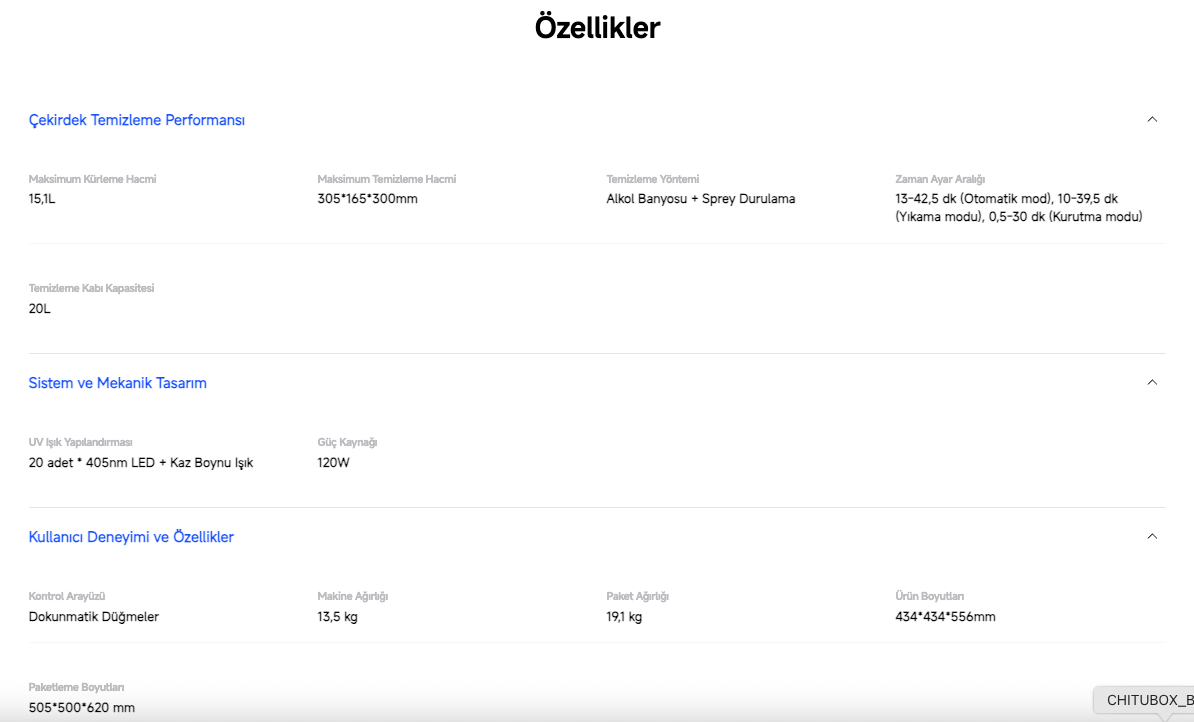Collapse the Çekirdek Temizleme Performansı chevron
The height and width of the screenshot is (722, 1194).
[1152, 120]
